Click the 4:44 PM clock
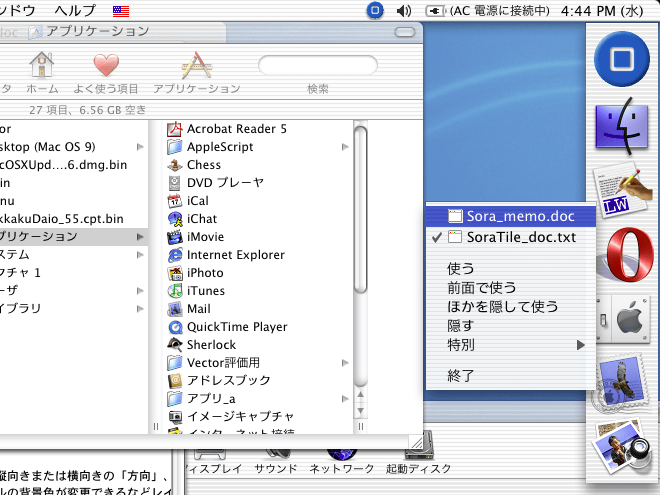Screen dimensions: 660x495 (602, 11)
